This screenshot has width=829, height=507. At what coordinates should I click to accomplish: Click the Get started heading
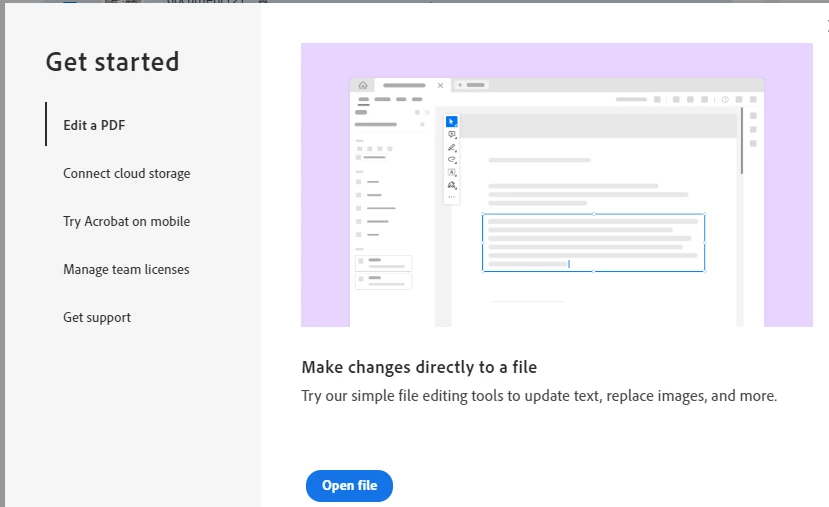[112, 62]
